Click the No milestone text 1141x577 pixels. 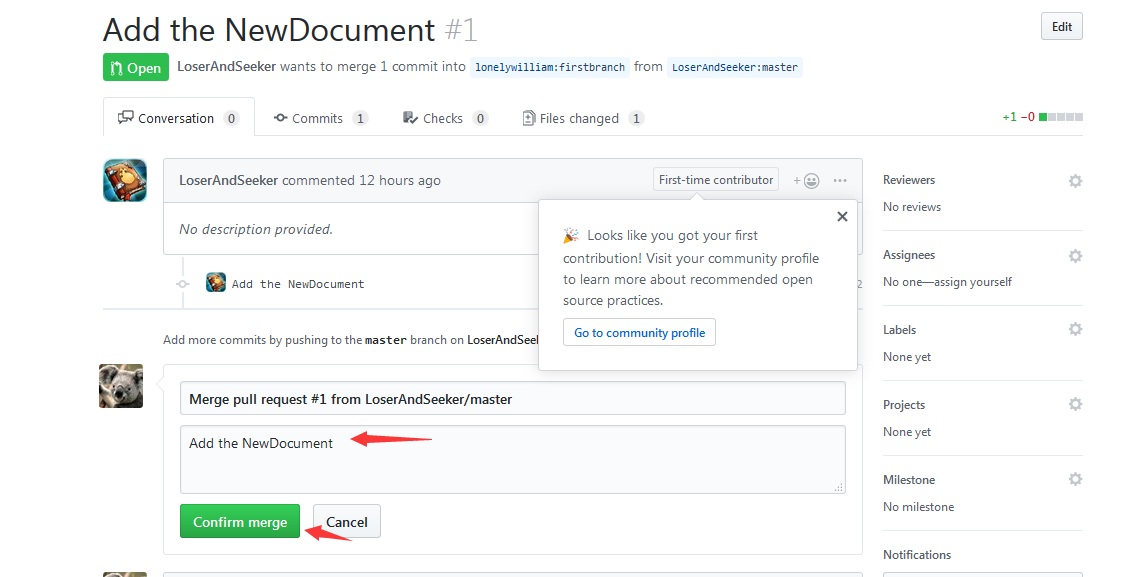(918, 506)
